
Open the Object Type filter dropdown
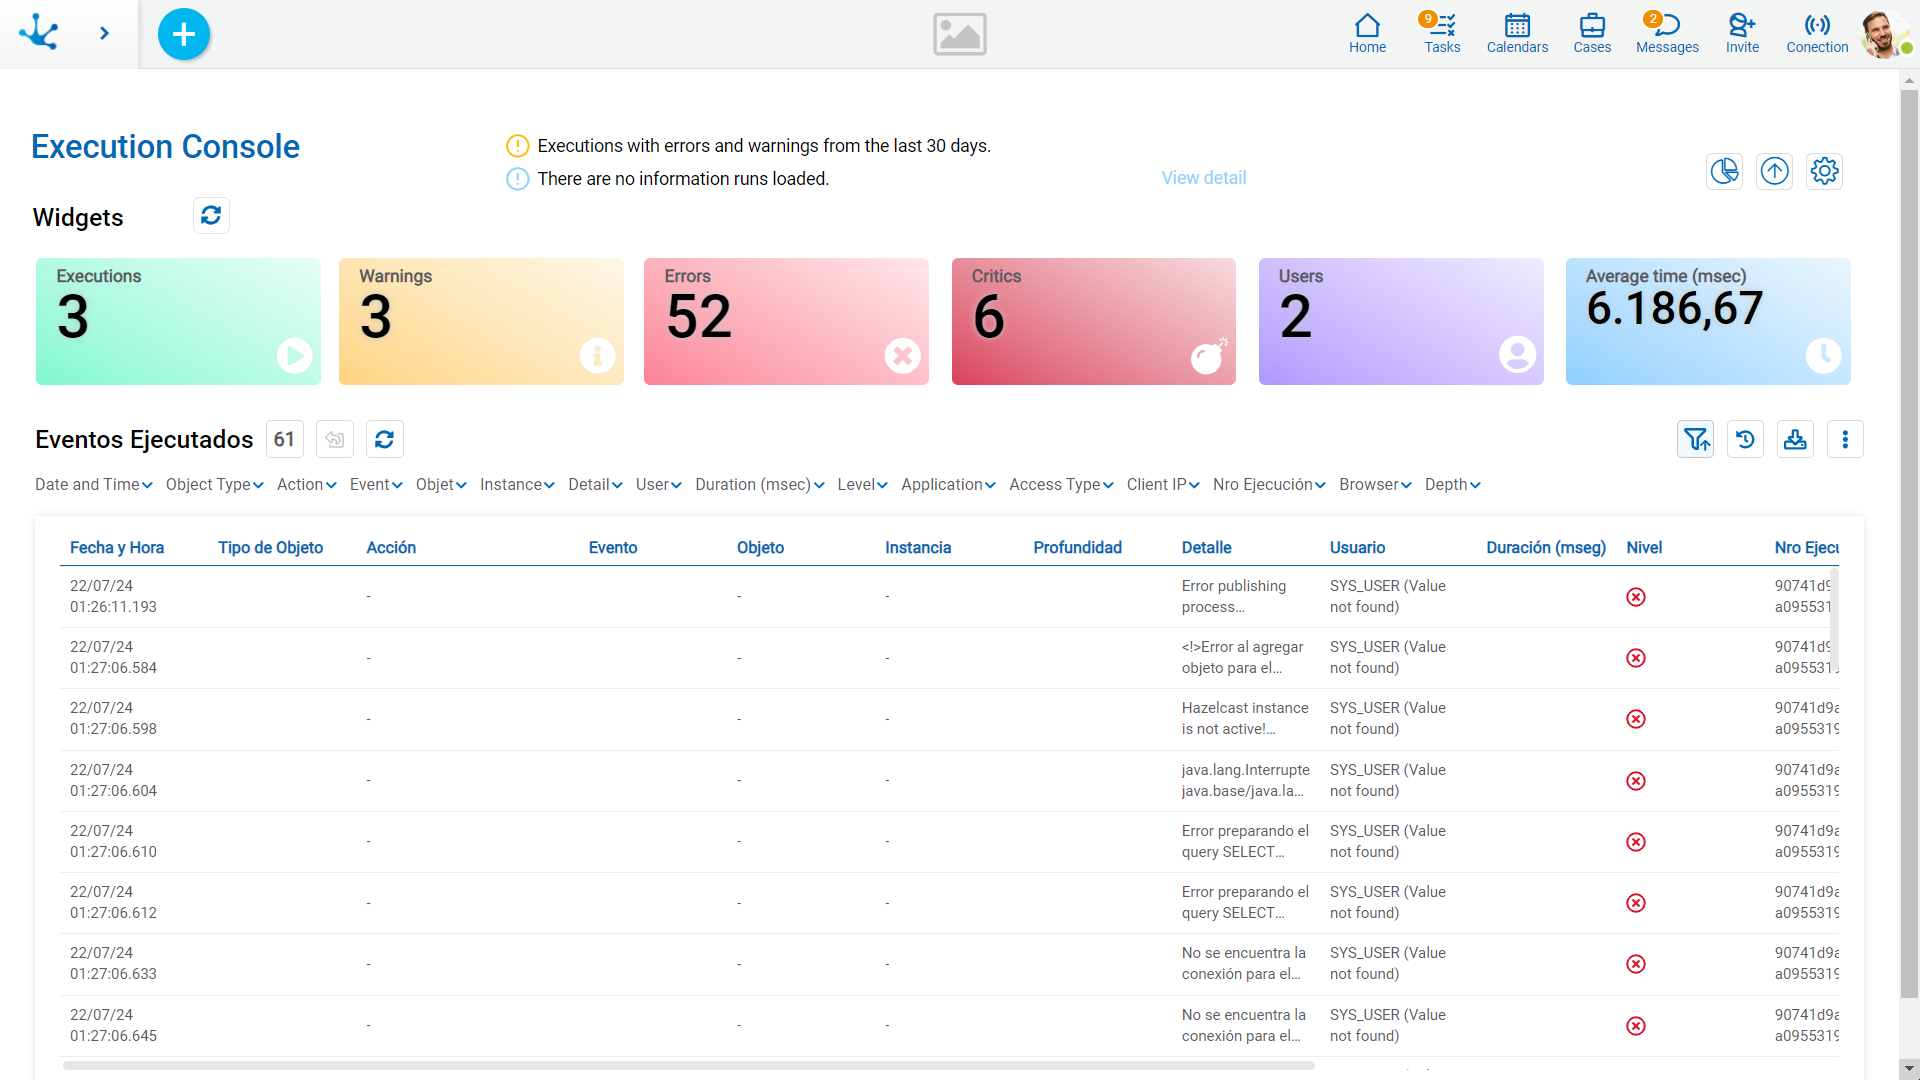(214, 484)
